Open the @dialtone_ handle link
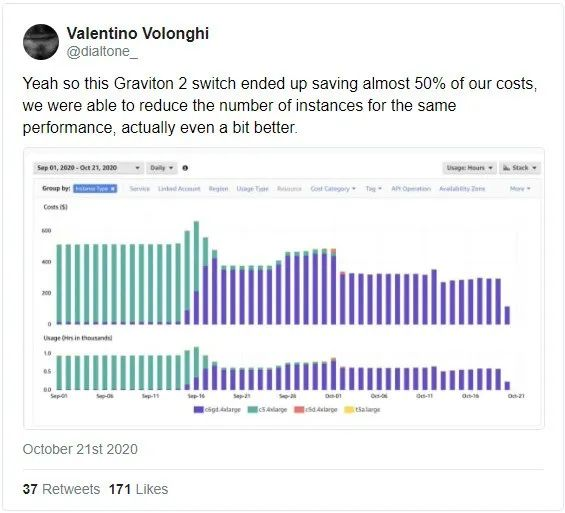 [102, 52]
